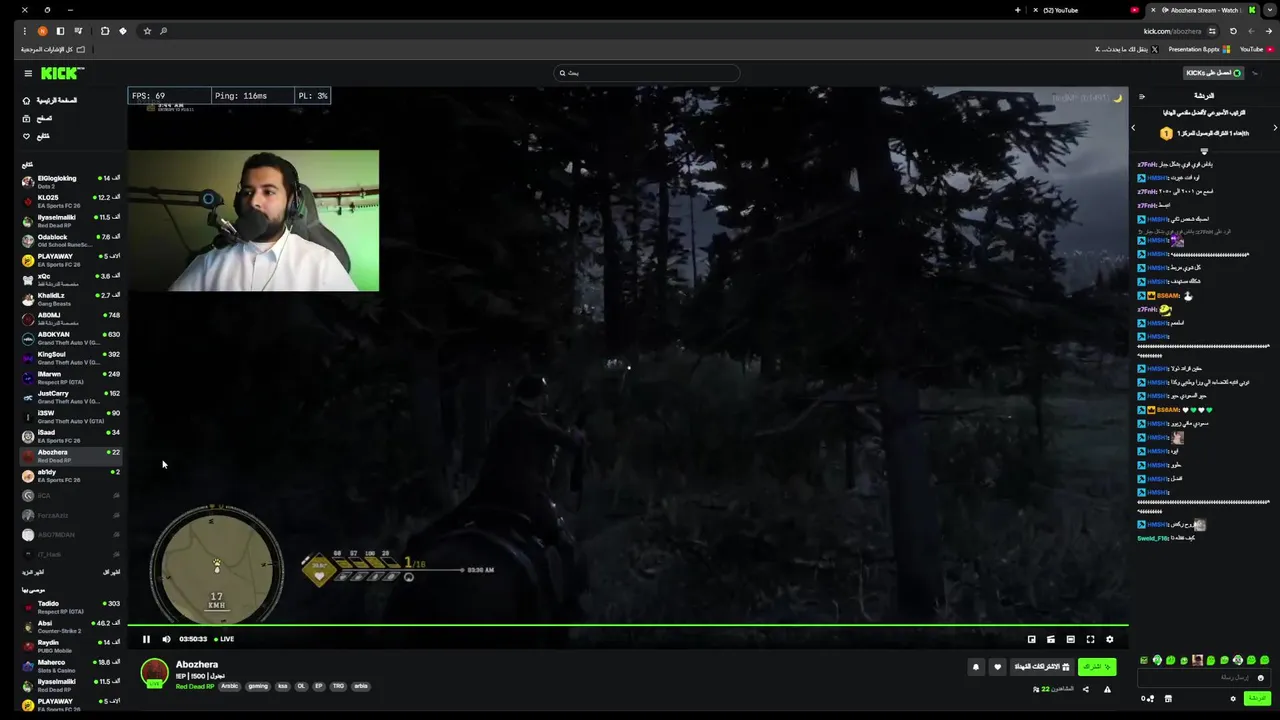Open ab1dy channel in sidebar
Viewport: 1280px width, 720px height.
(x=71, y=475)
